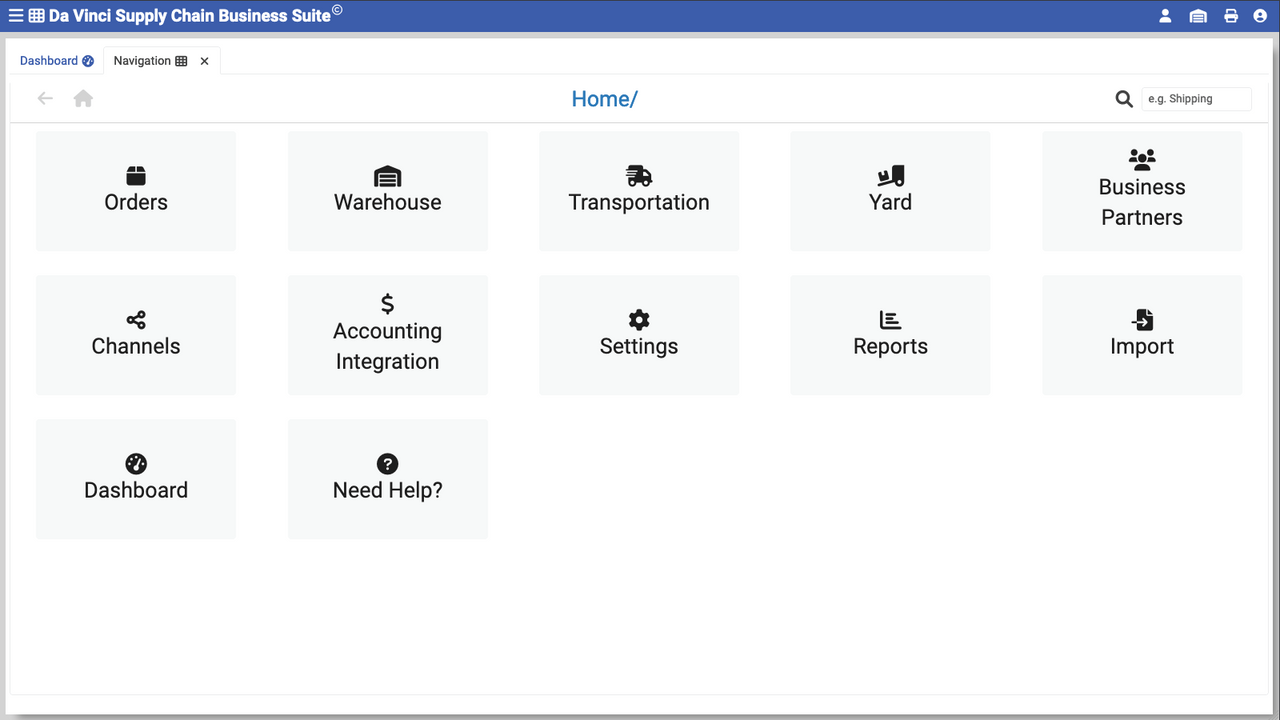
Task: Click the Da Vinci Supply Chain Business Suite title
Action: (190, 16)
